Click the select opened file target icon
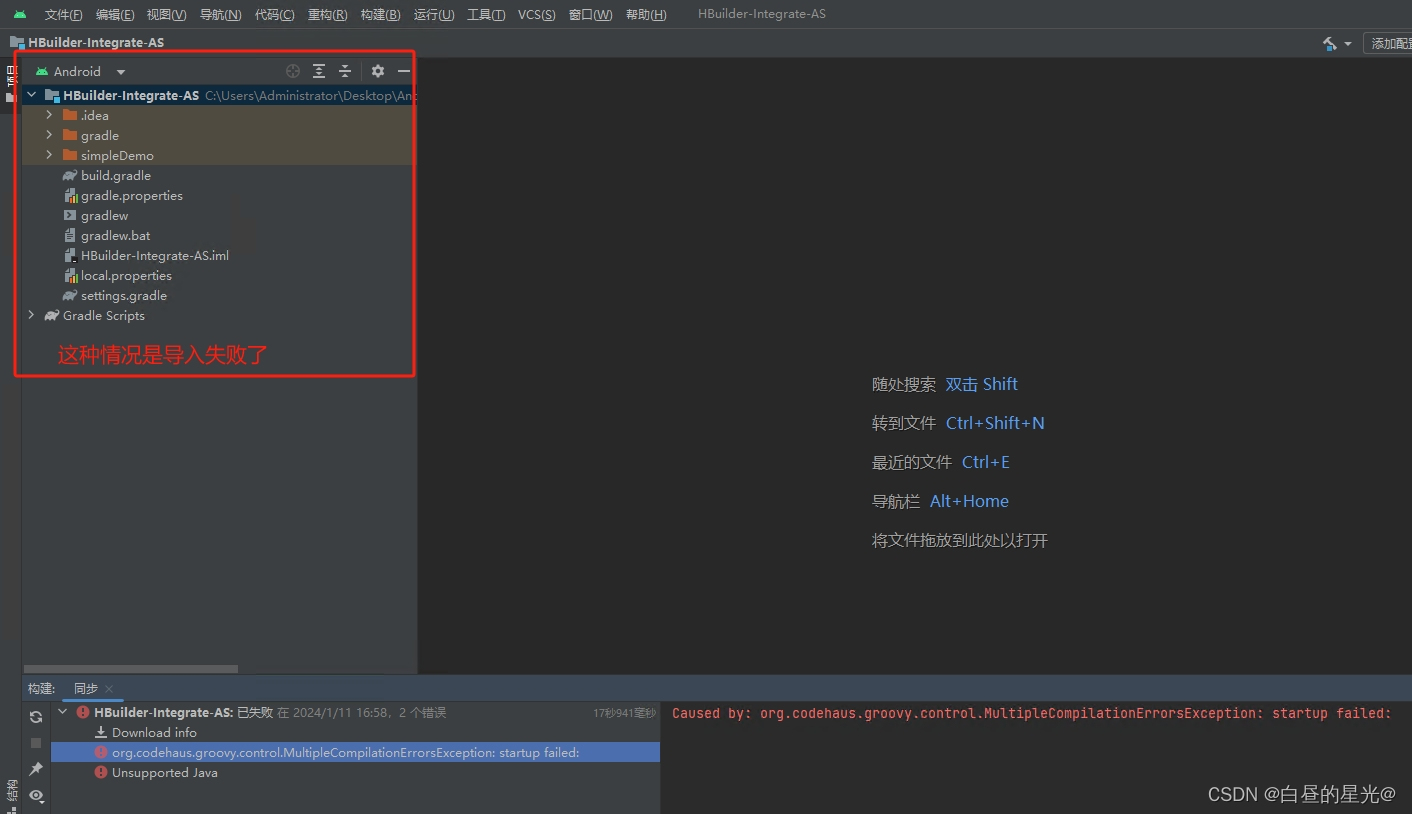The image size is (1412, 814). pyautogui.click(x=293, y=71)
